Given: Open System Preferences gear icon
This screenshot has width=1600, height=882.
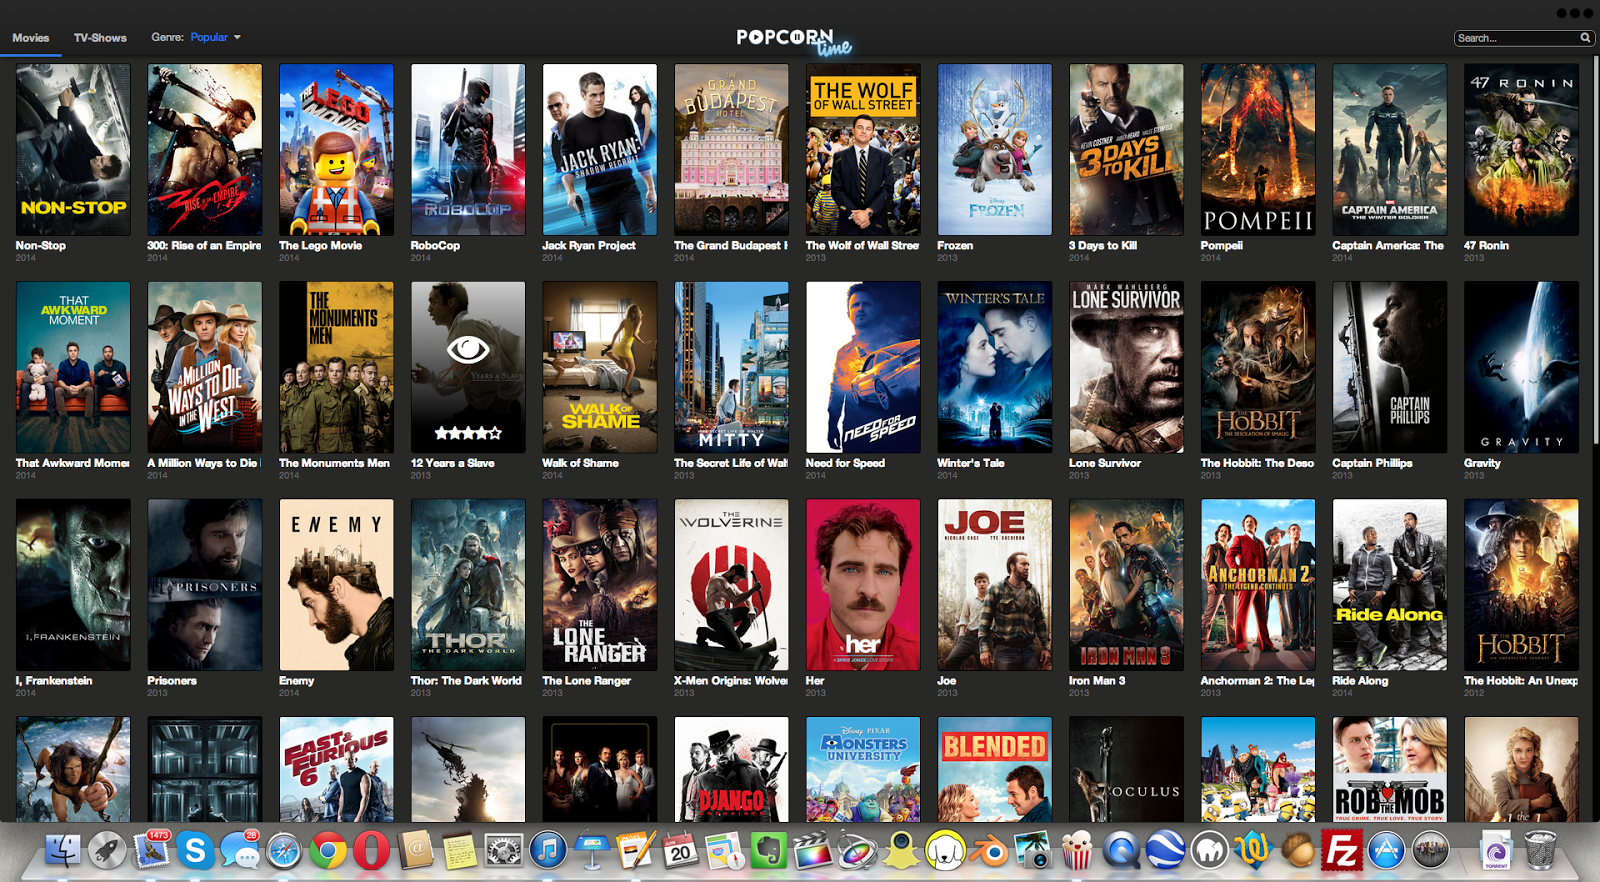Looking at the screenshot, I should click(503, 851).
